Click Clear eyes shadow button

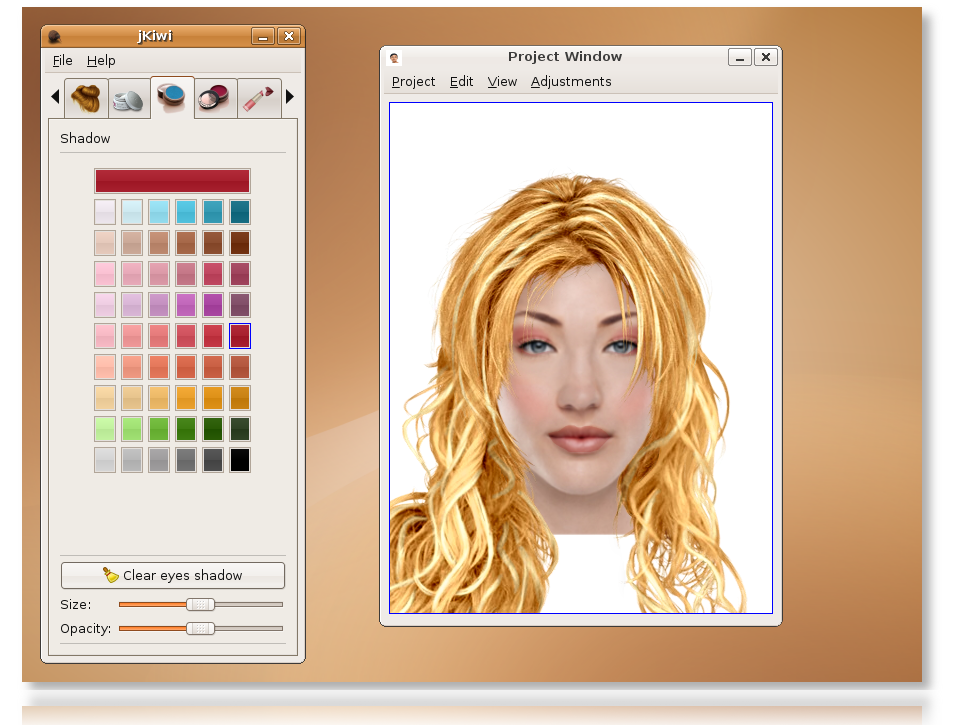click(173, 576)
